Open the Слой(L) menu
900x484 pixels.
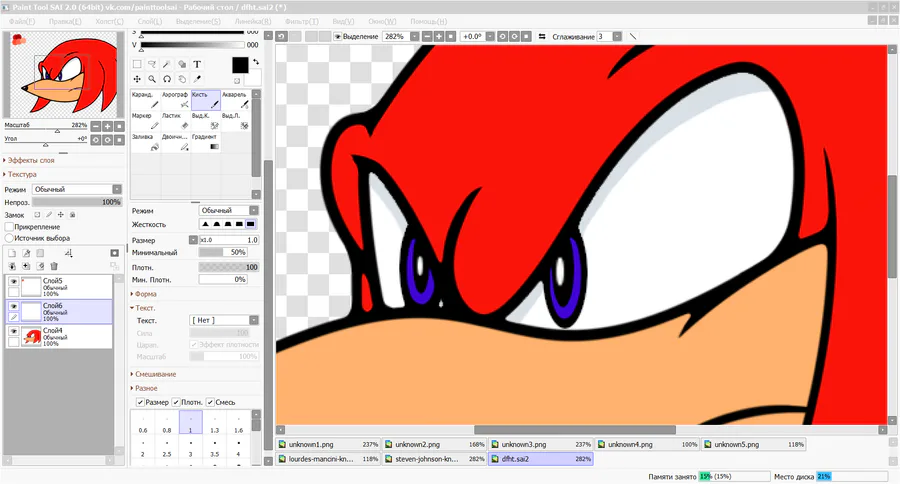click(149, 21)
